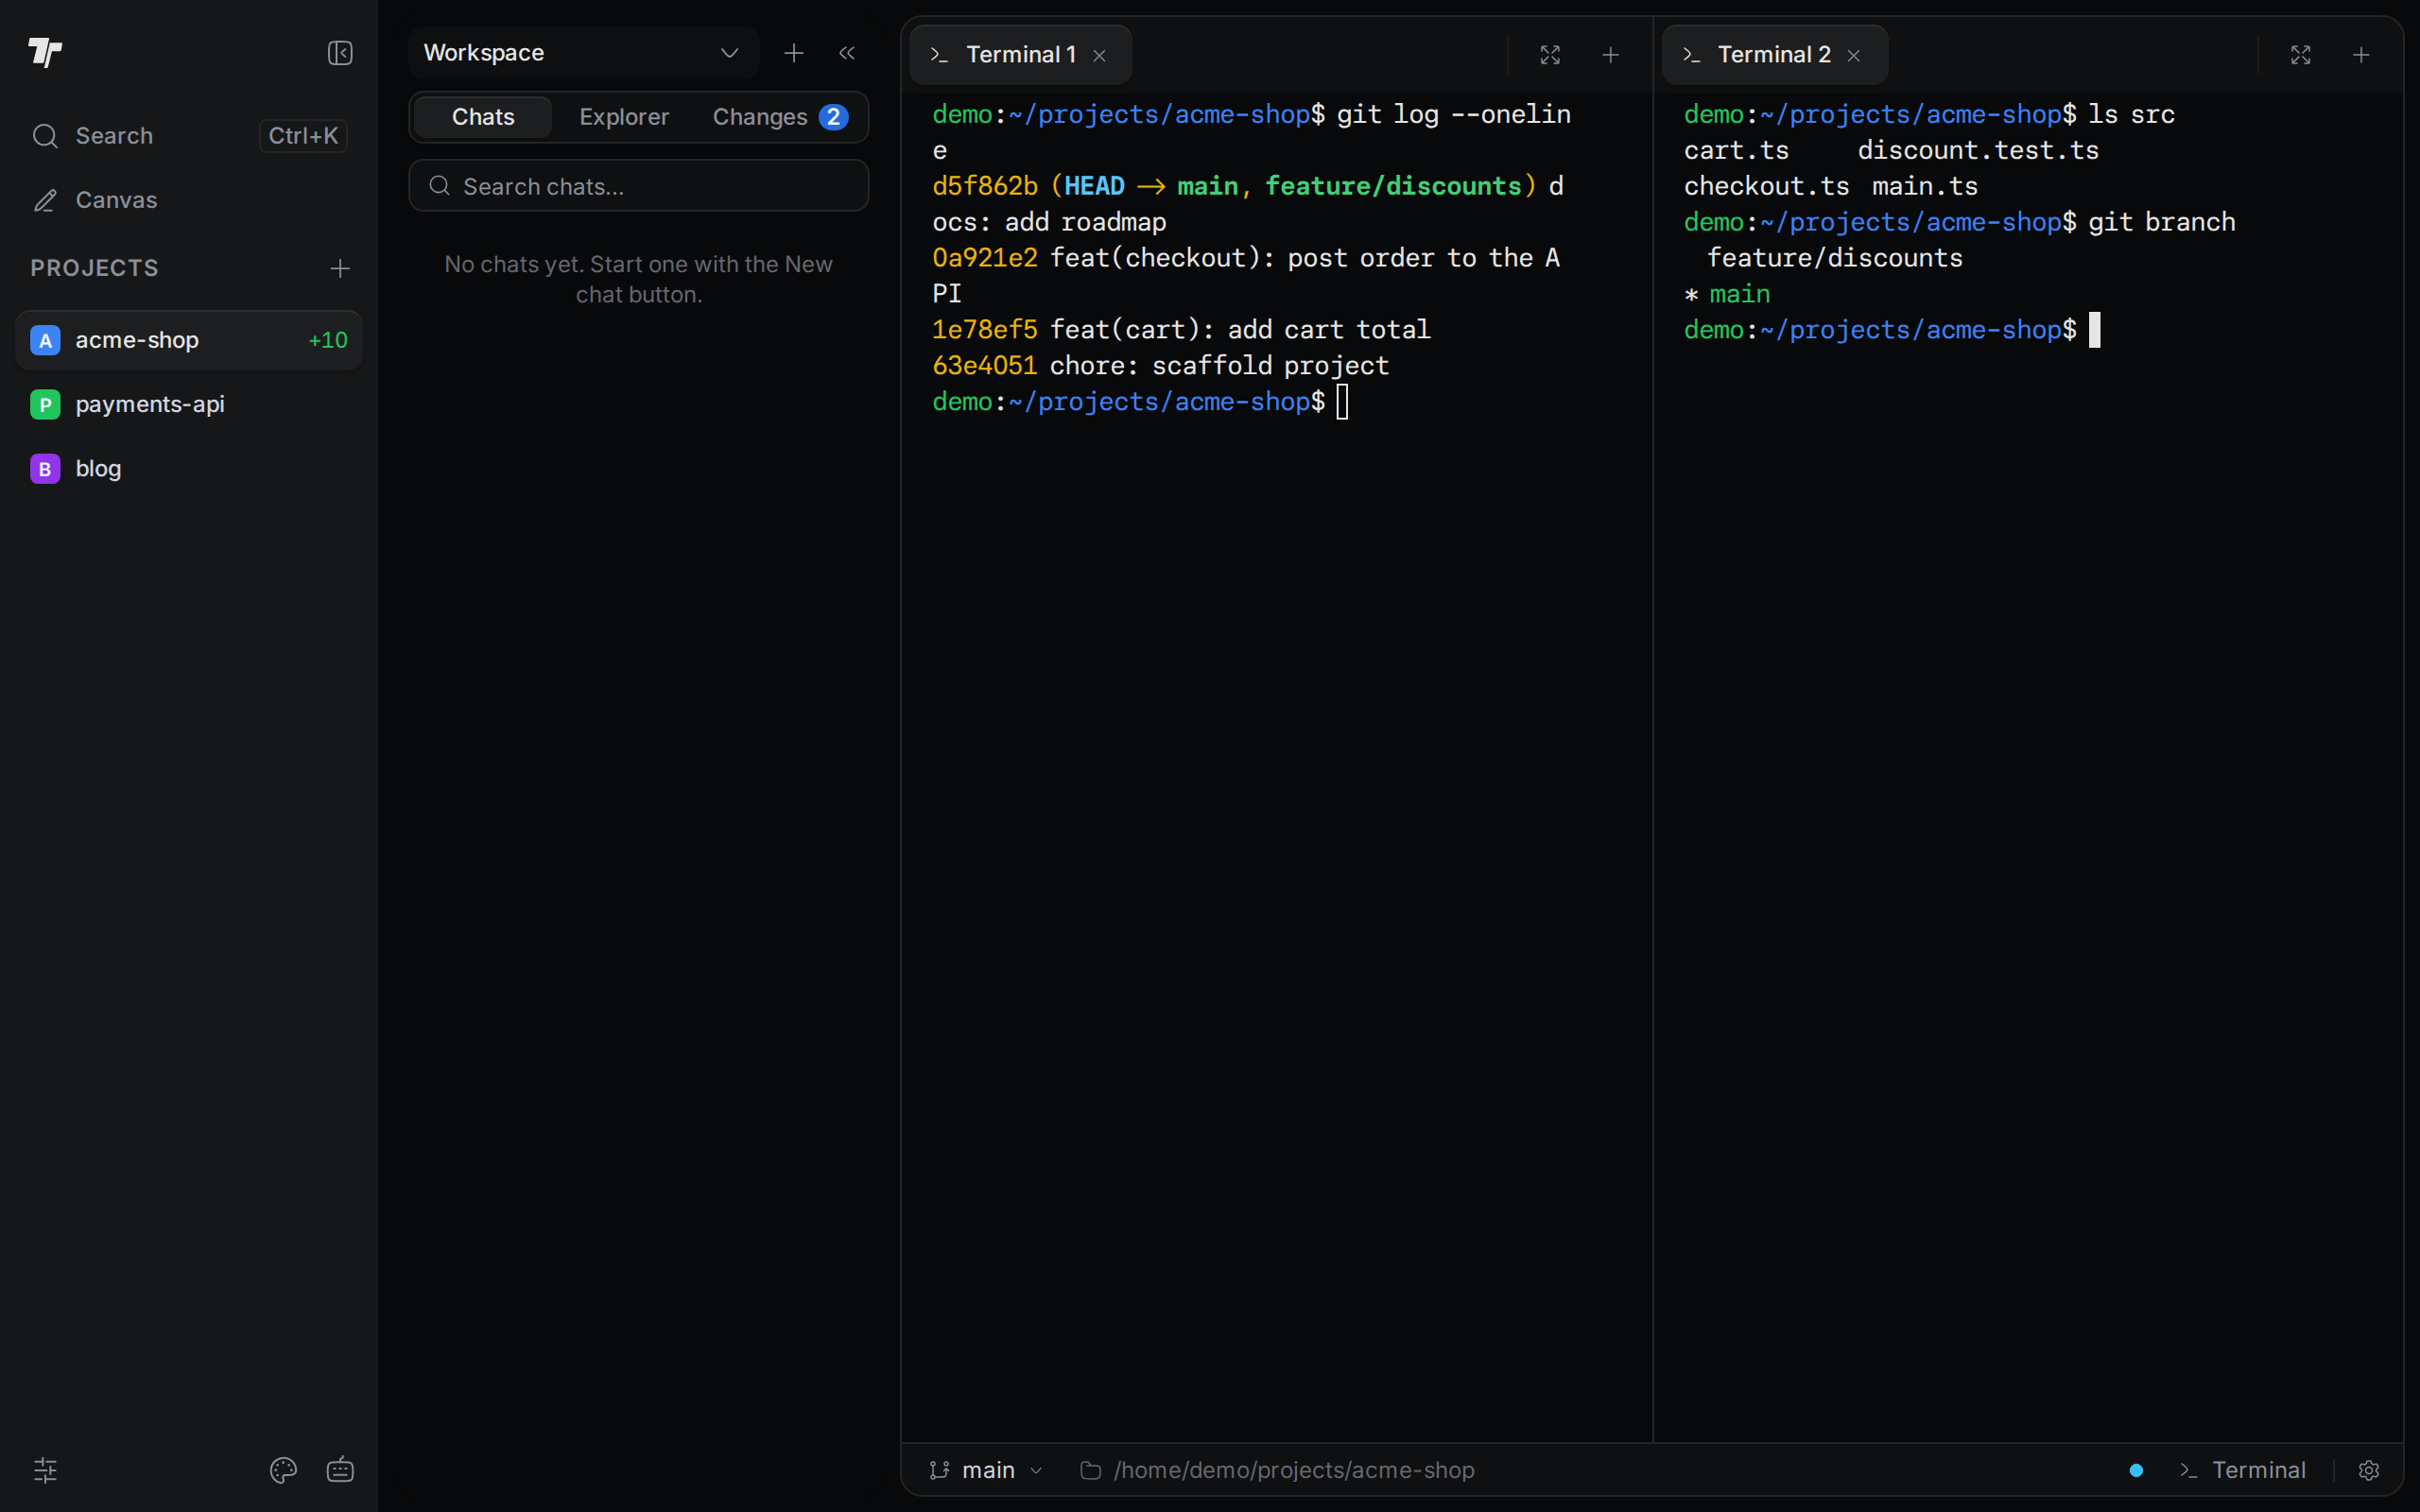
Task: Switch to the Changes tab
Action: pos(780,117)
